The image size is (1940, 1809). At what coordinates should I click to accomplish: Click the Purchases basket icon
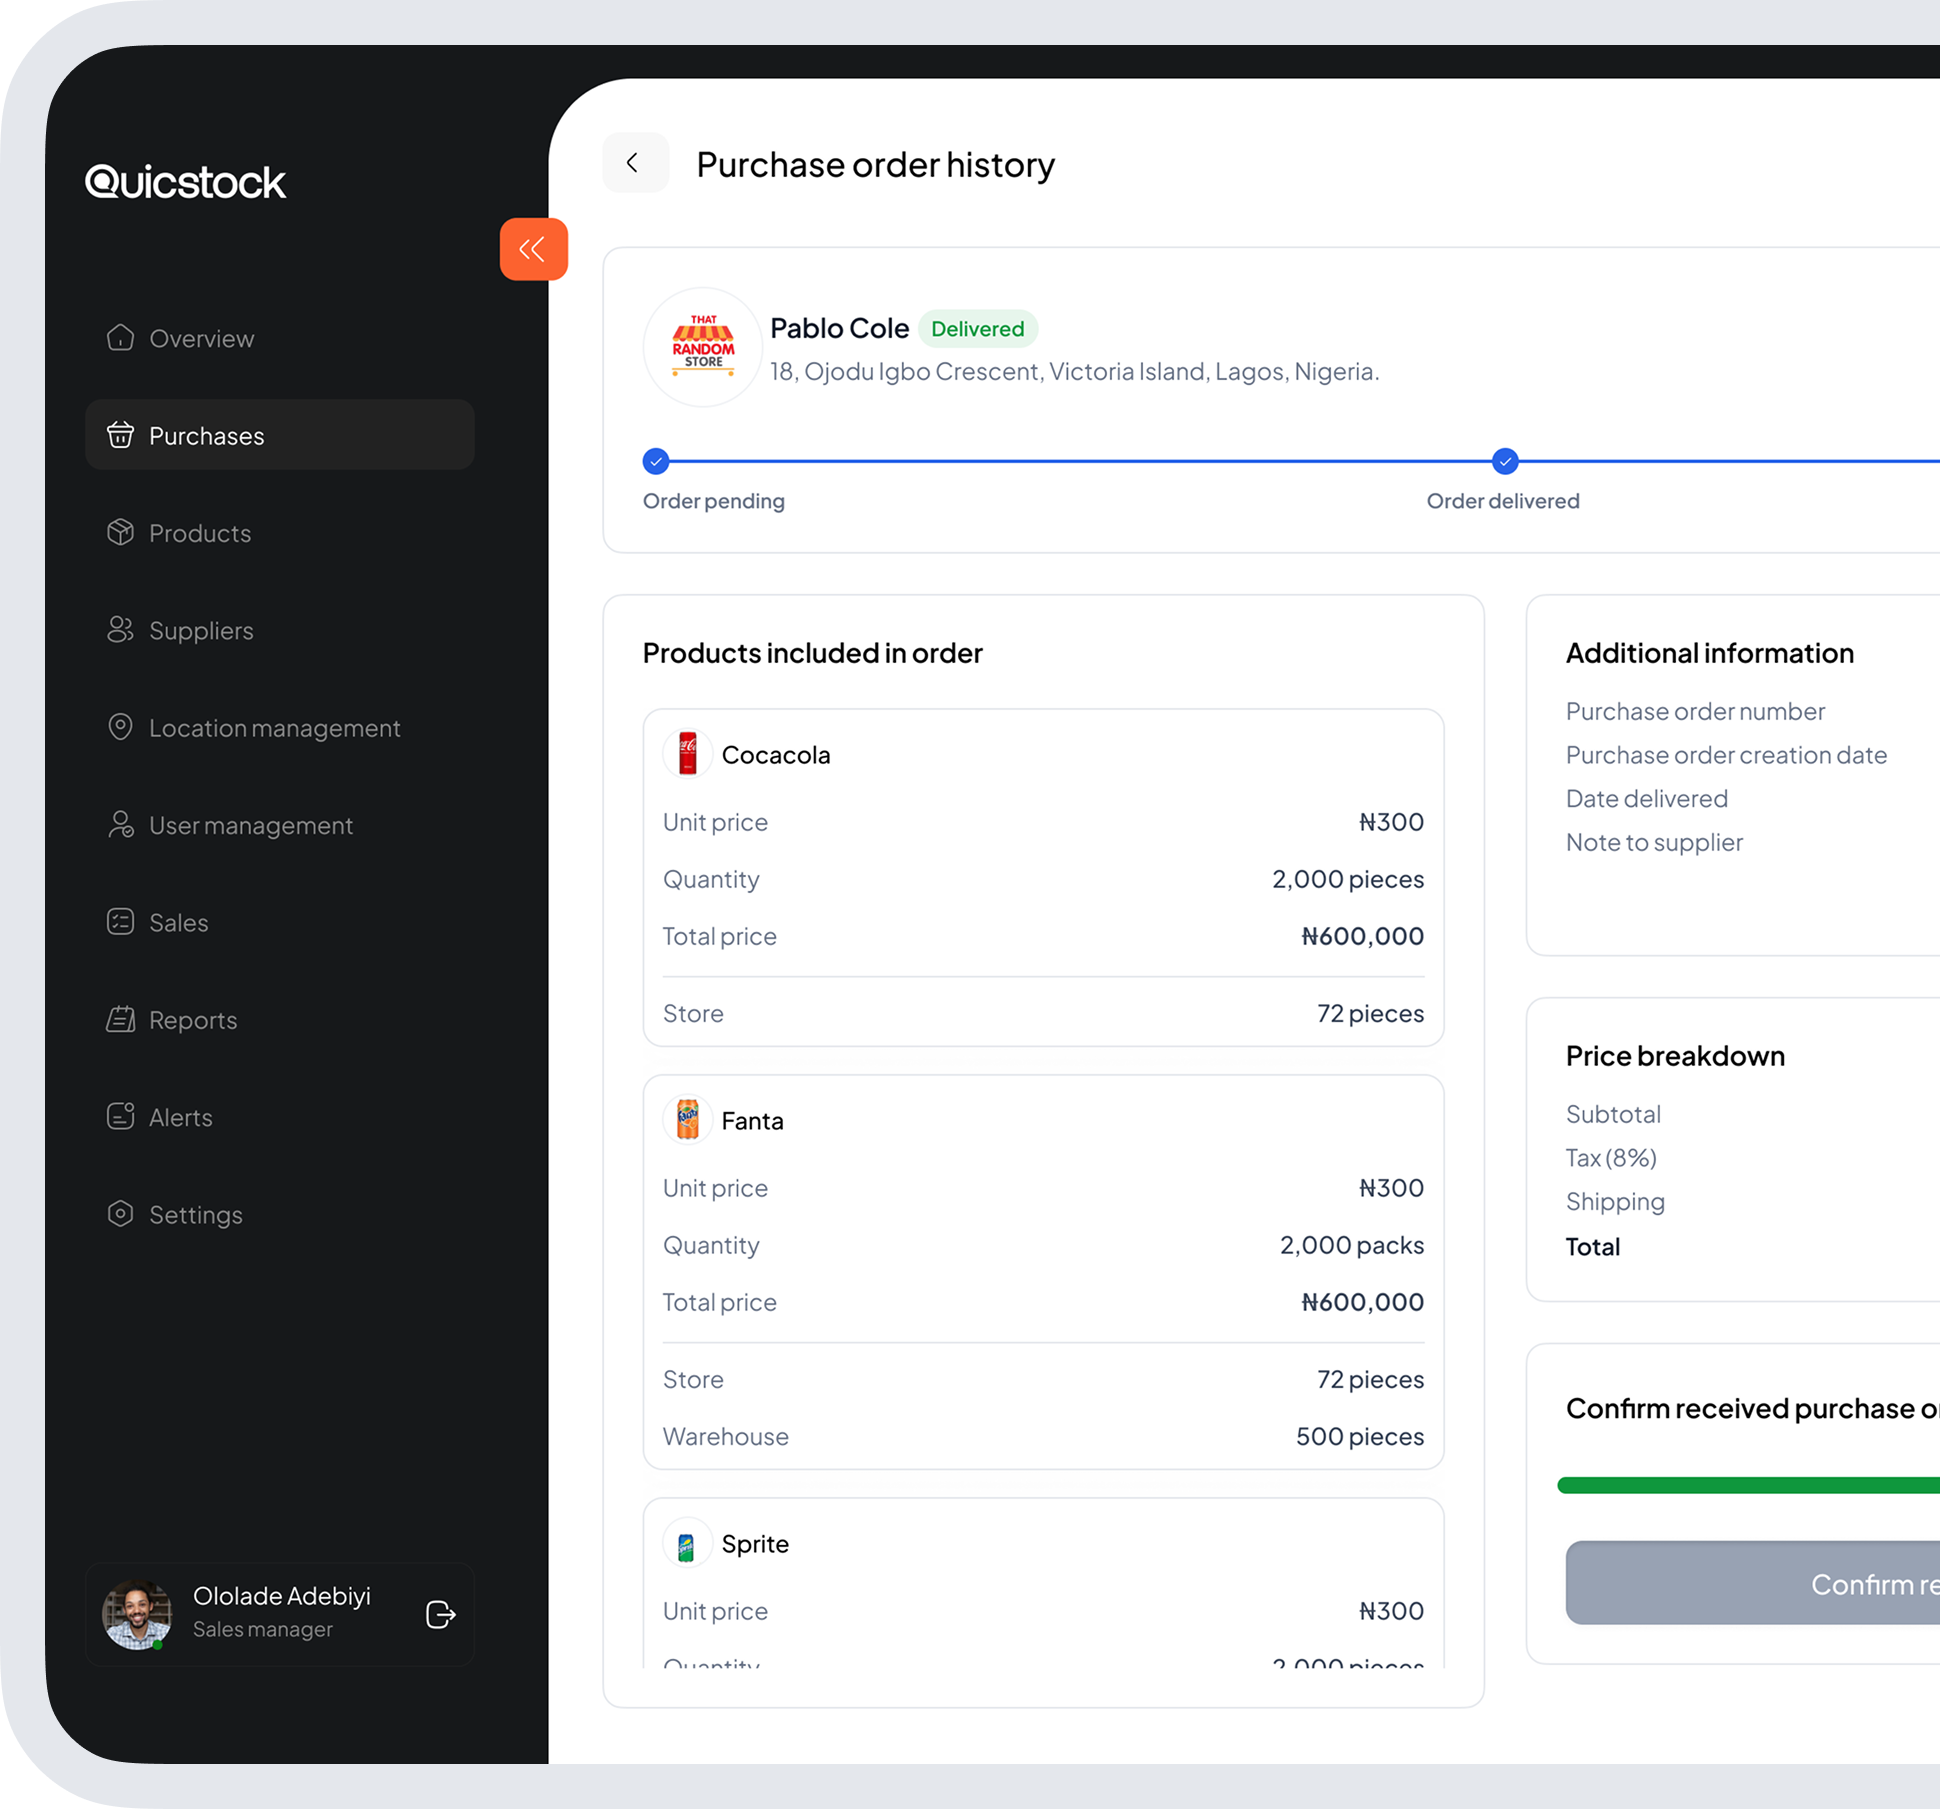120,435
